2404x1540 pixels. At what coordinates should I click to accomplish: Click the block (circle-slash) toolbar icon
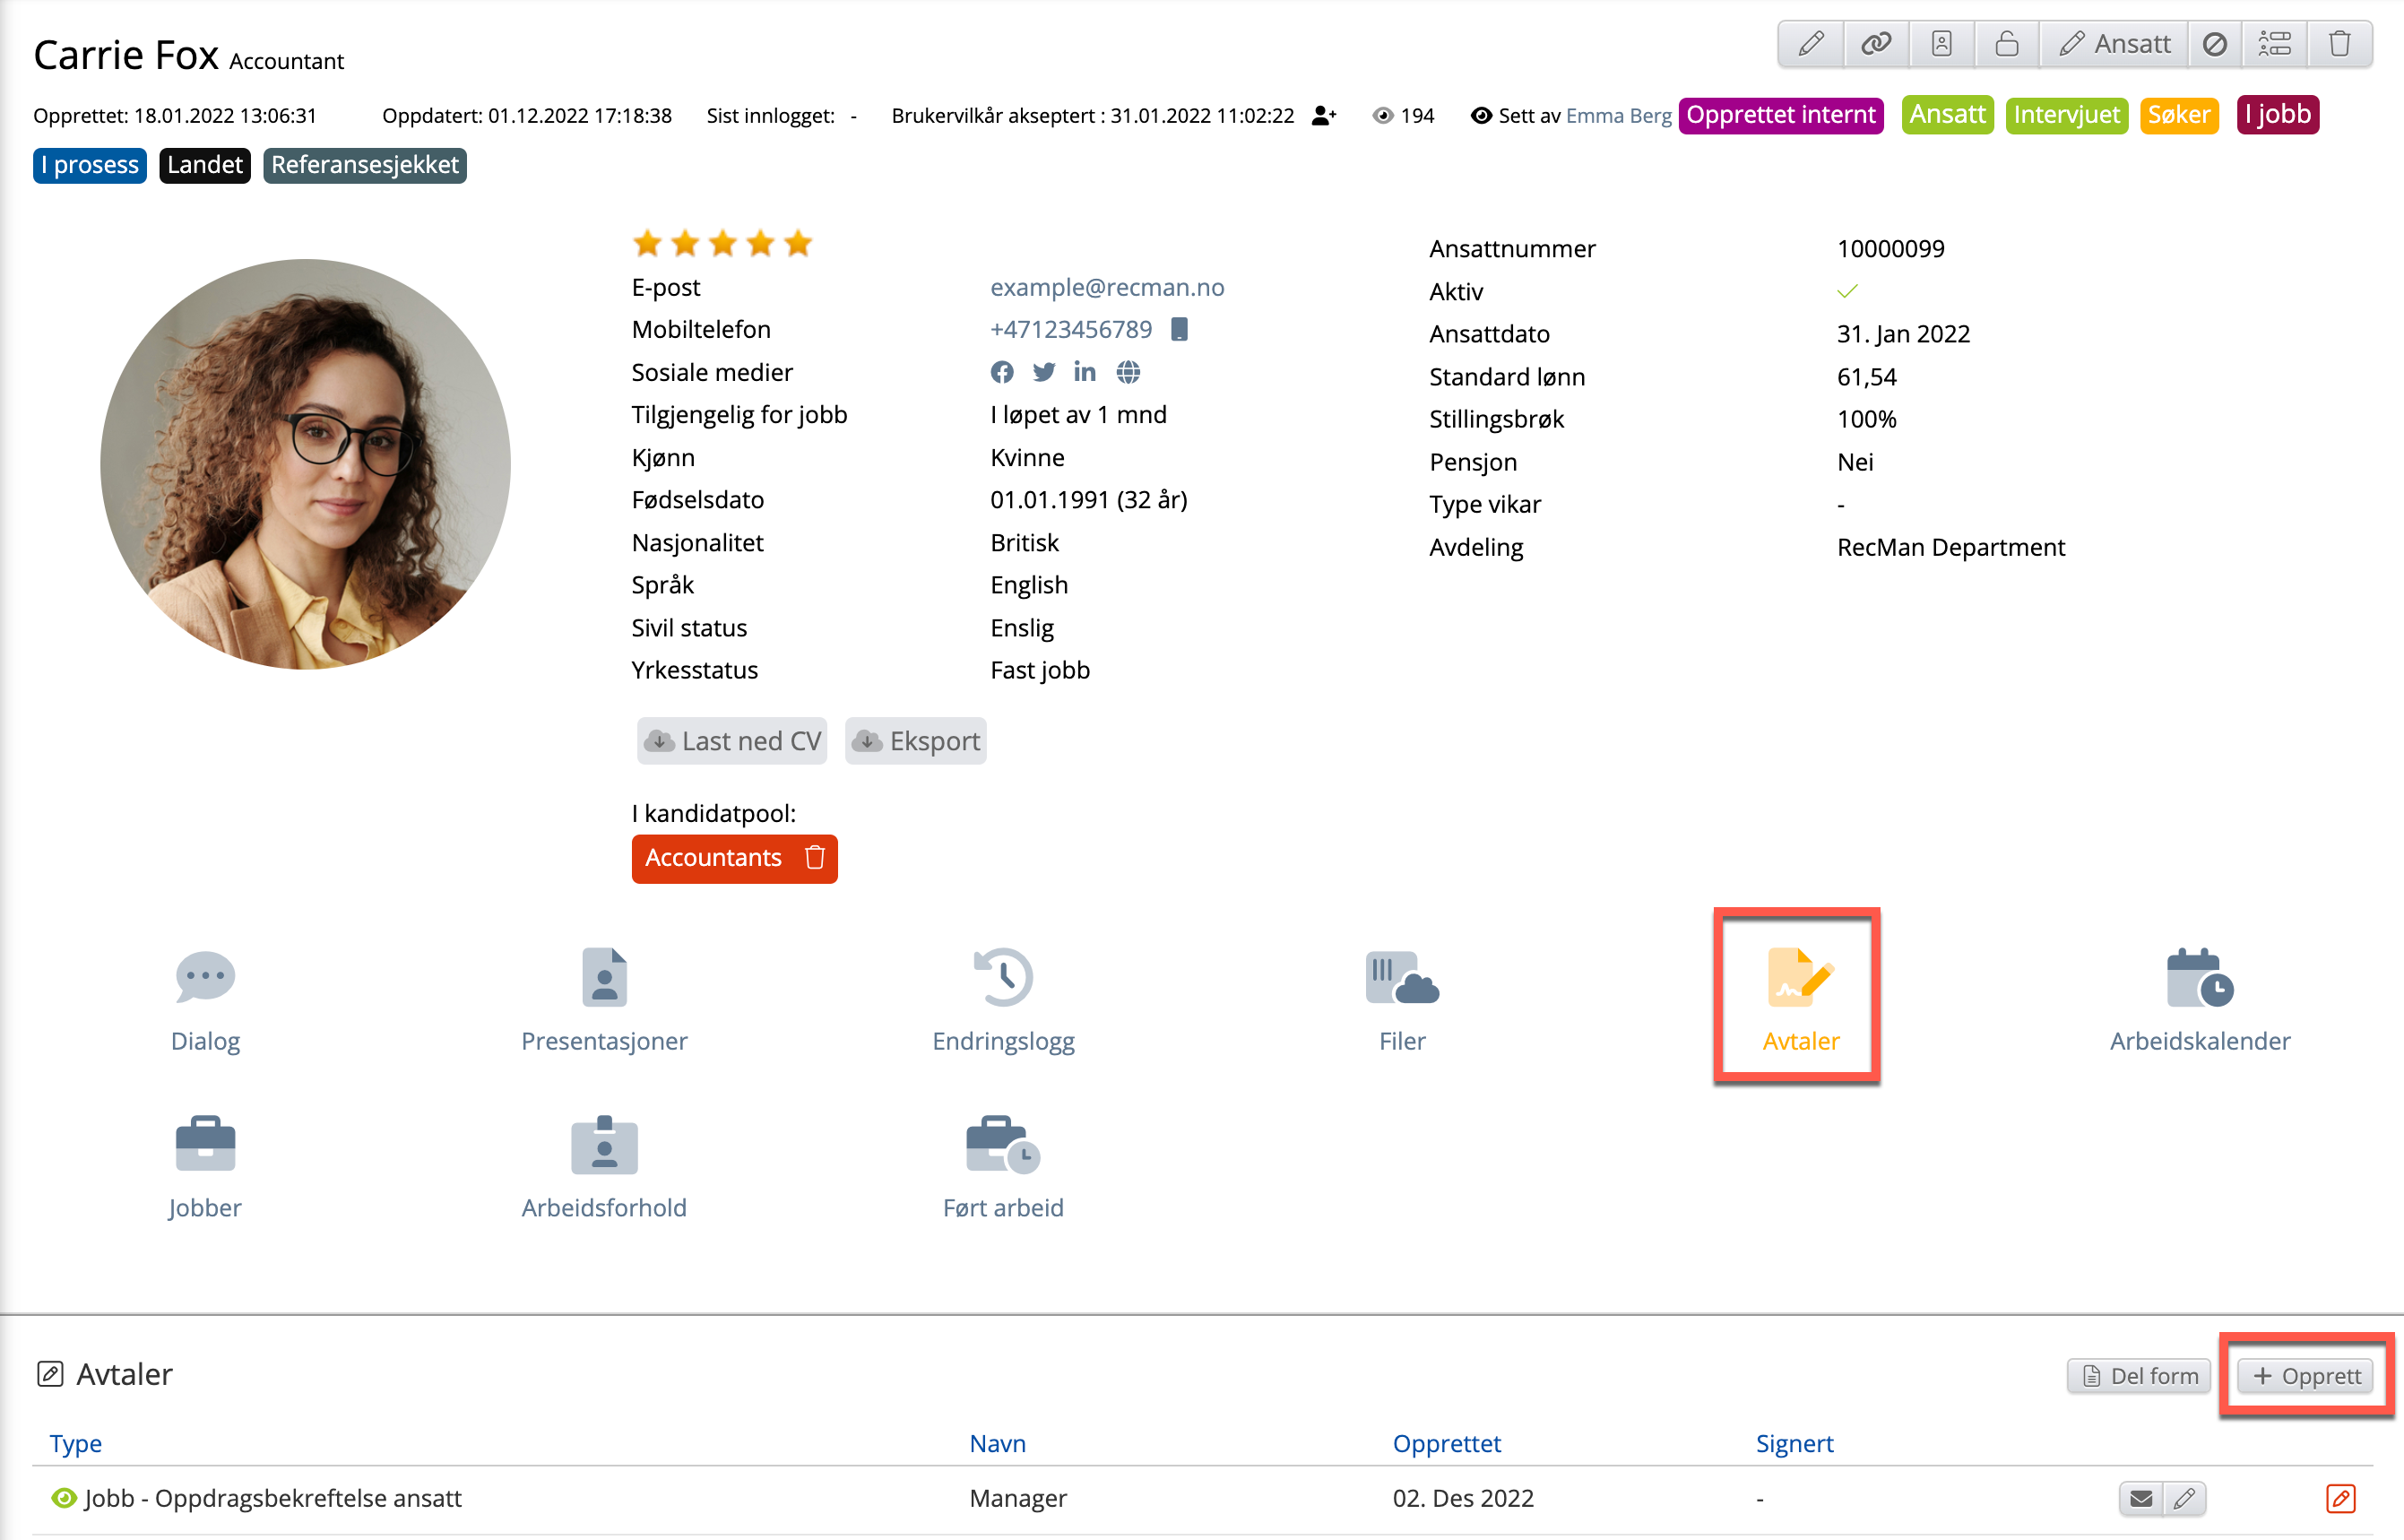click(2214, 44)
